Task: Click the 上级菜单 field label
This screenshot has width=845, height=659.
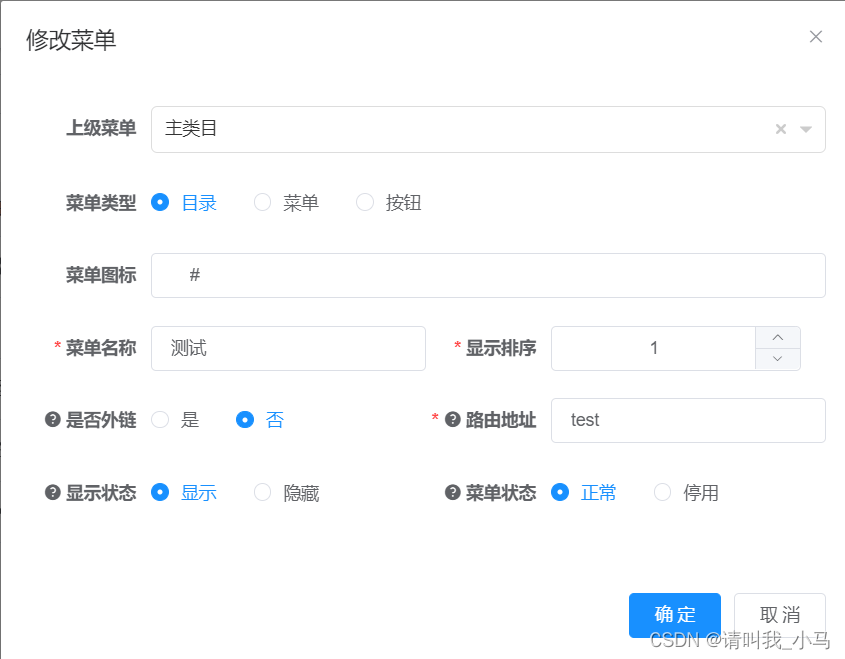Action: point(101,128)
